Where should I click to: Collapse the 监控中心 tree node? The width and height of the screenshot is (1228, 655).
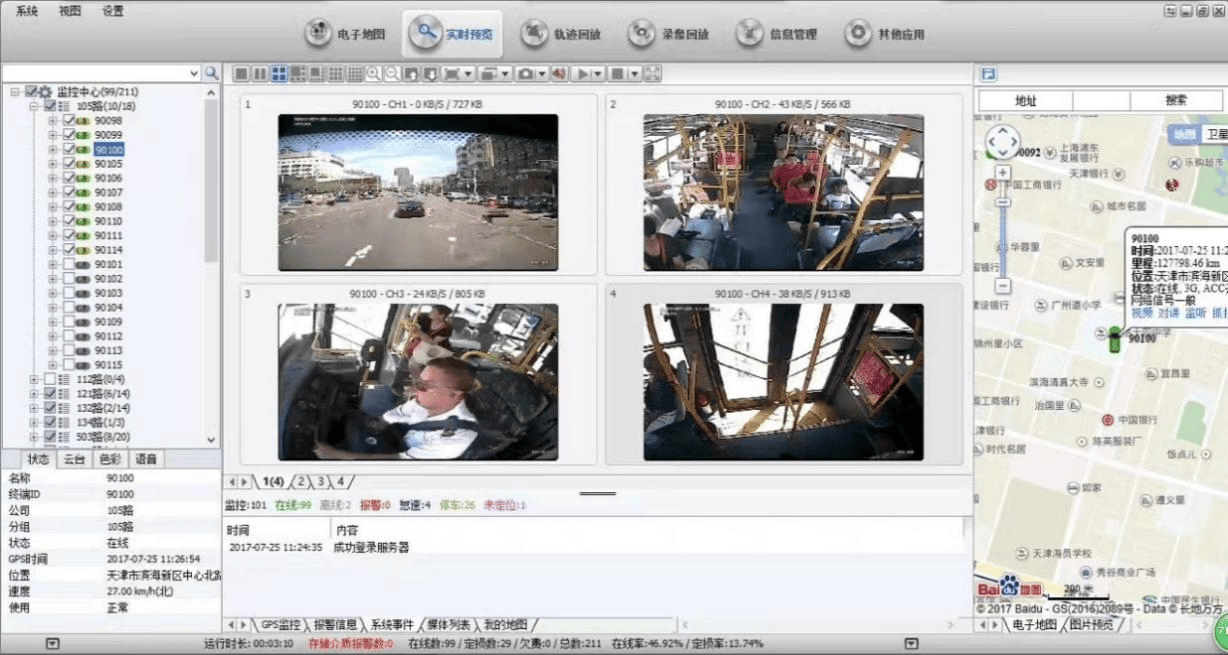click(x=15, y=91)
